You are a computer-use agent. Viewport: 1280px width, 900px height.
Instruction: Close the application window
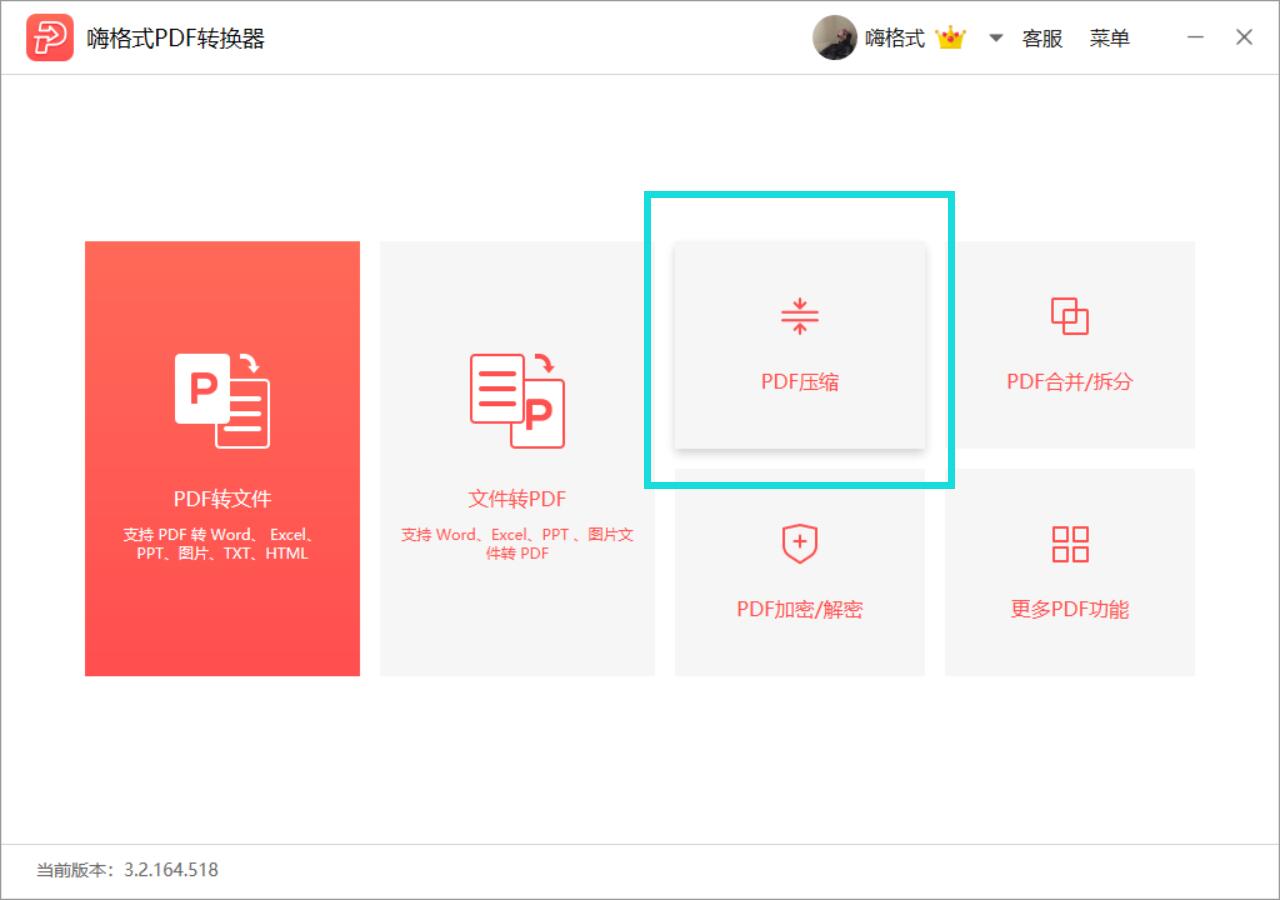pos(1244,37)
